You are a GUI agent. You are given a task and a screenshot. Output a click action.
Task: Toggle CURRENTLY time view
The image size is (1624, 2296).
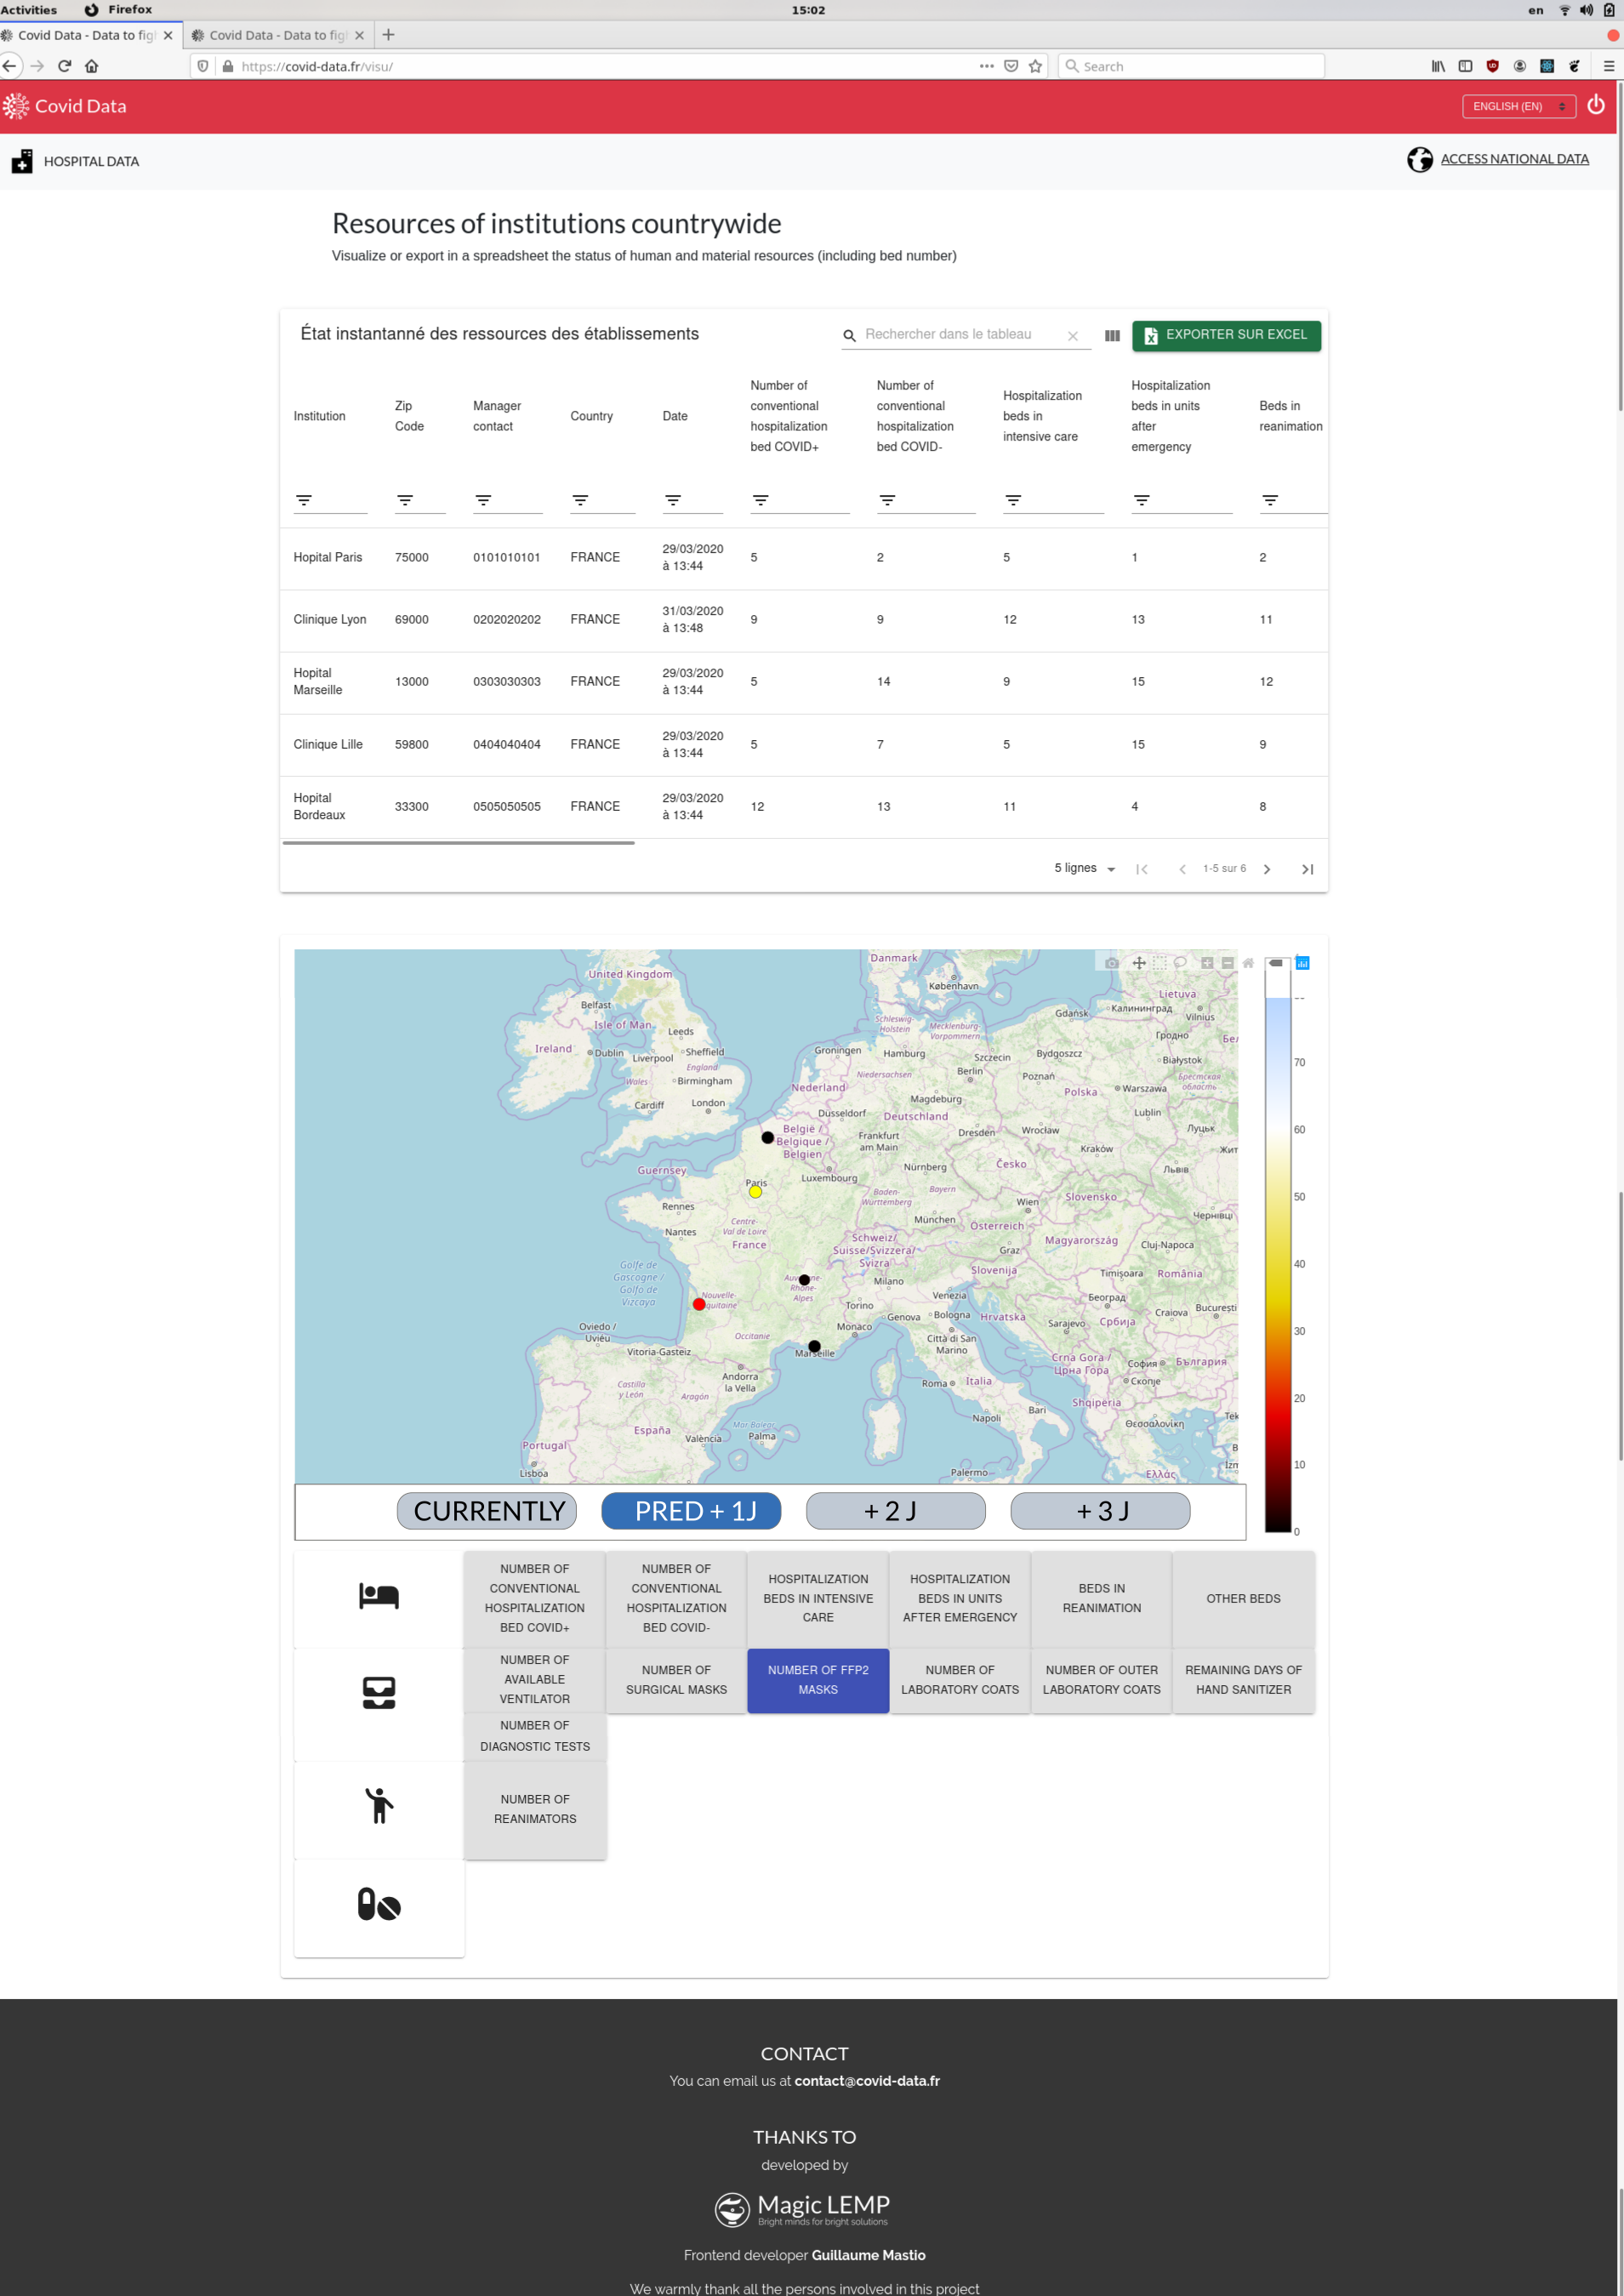click(x=487, y=1510)
